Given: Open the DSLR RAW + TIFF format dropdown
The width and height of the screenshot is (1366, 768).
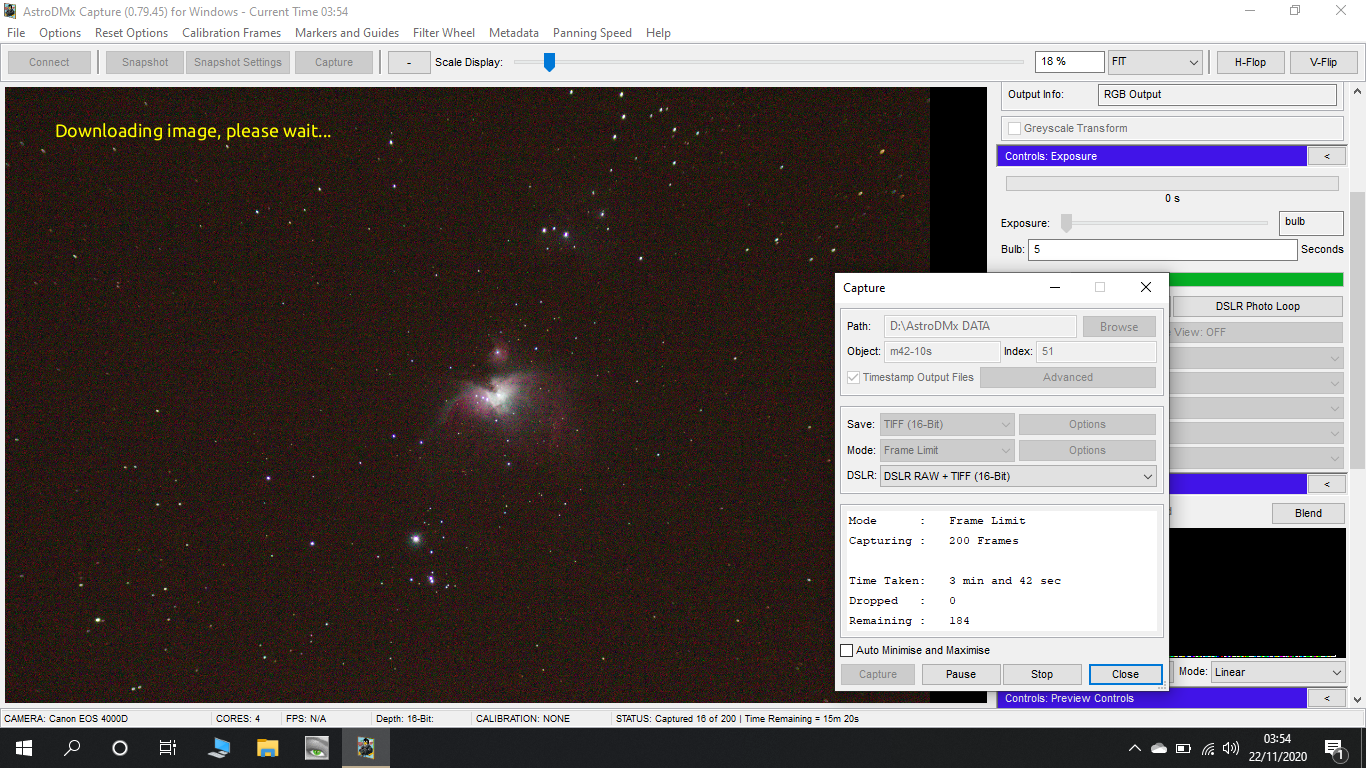Looking at the screenshot, I should 1018,475.
